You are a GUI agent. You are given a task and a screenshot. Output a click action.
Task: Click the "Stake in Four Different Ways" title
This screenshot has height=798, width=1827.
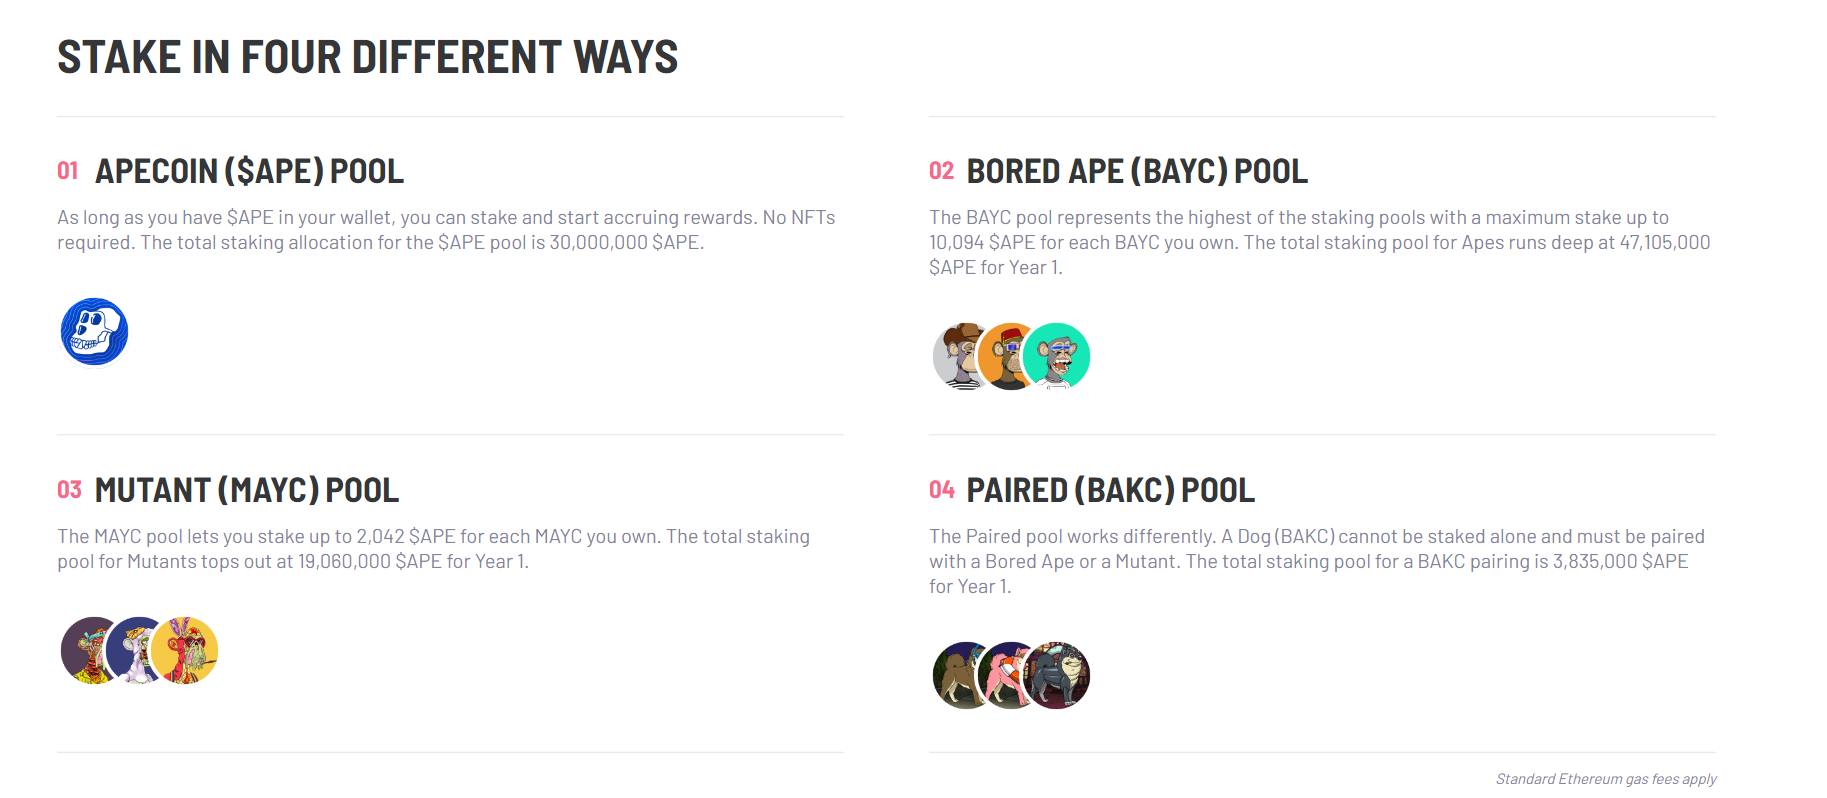point(367,57)
